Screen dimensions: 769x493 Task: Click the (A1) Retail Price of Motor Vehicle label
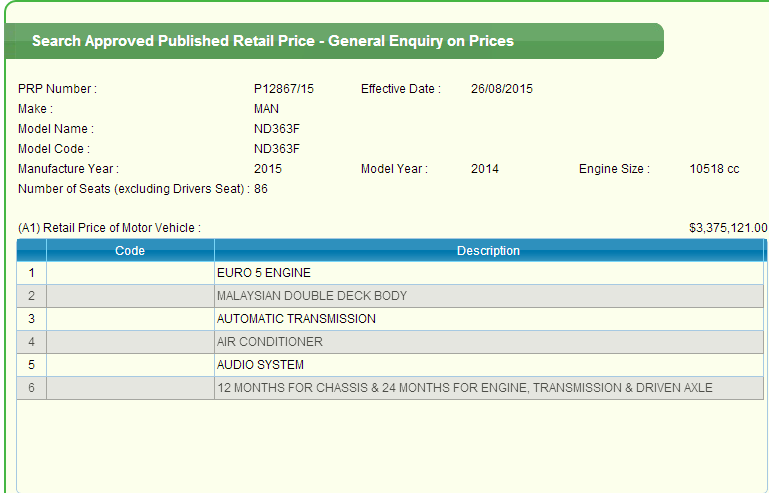click(x=109, y=228)
